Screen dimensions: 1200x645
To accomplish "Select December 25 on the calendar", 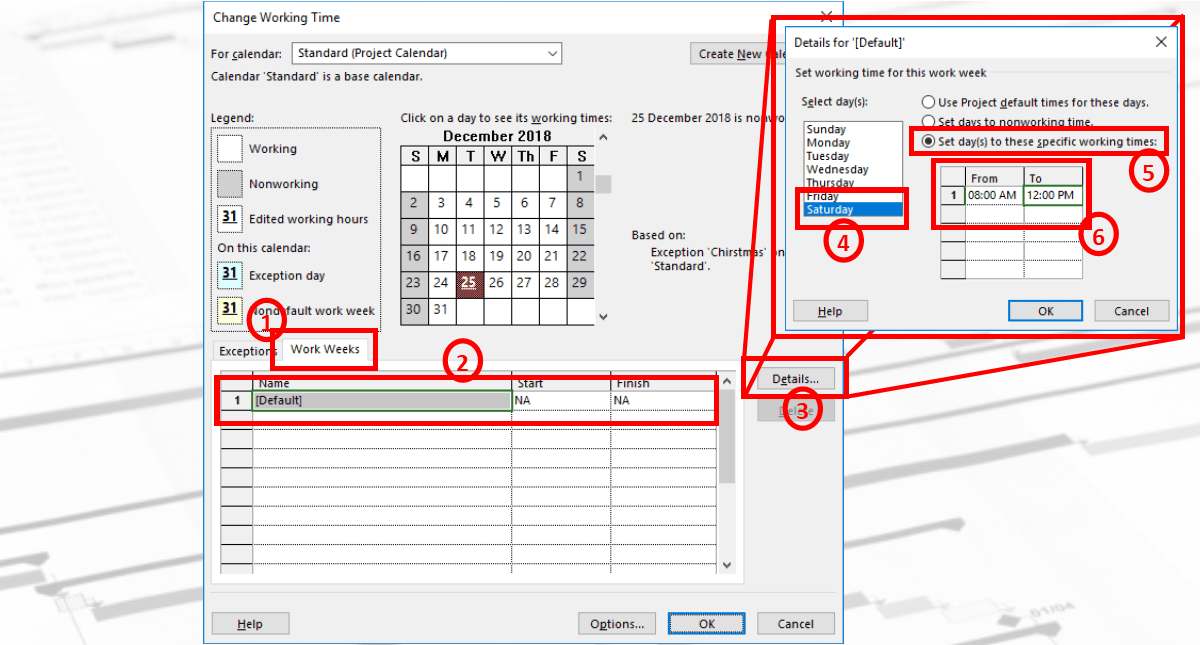I will tap(468, 283).
